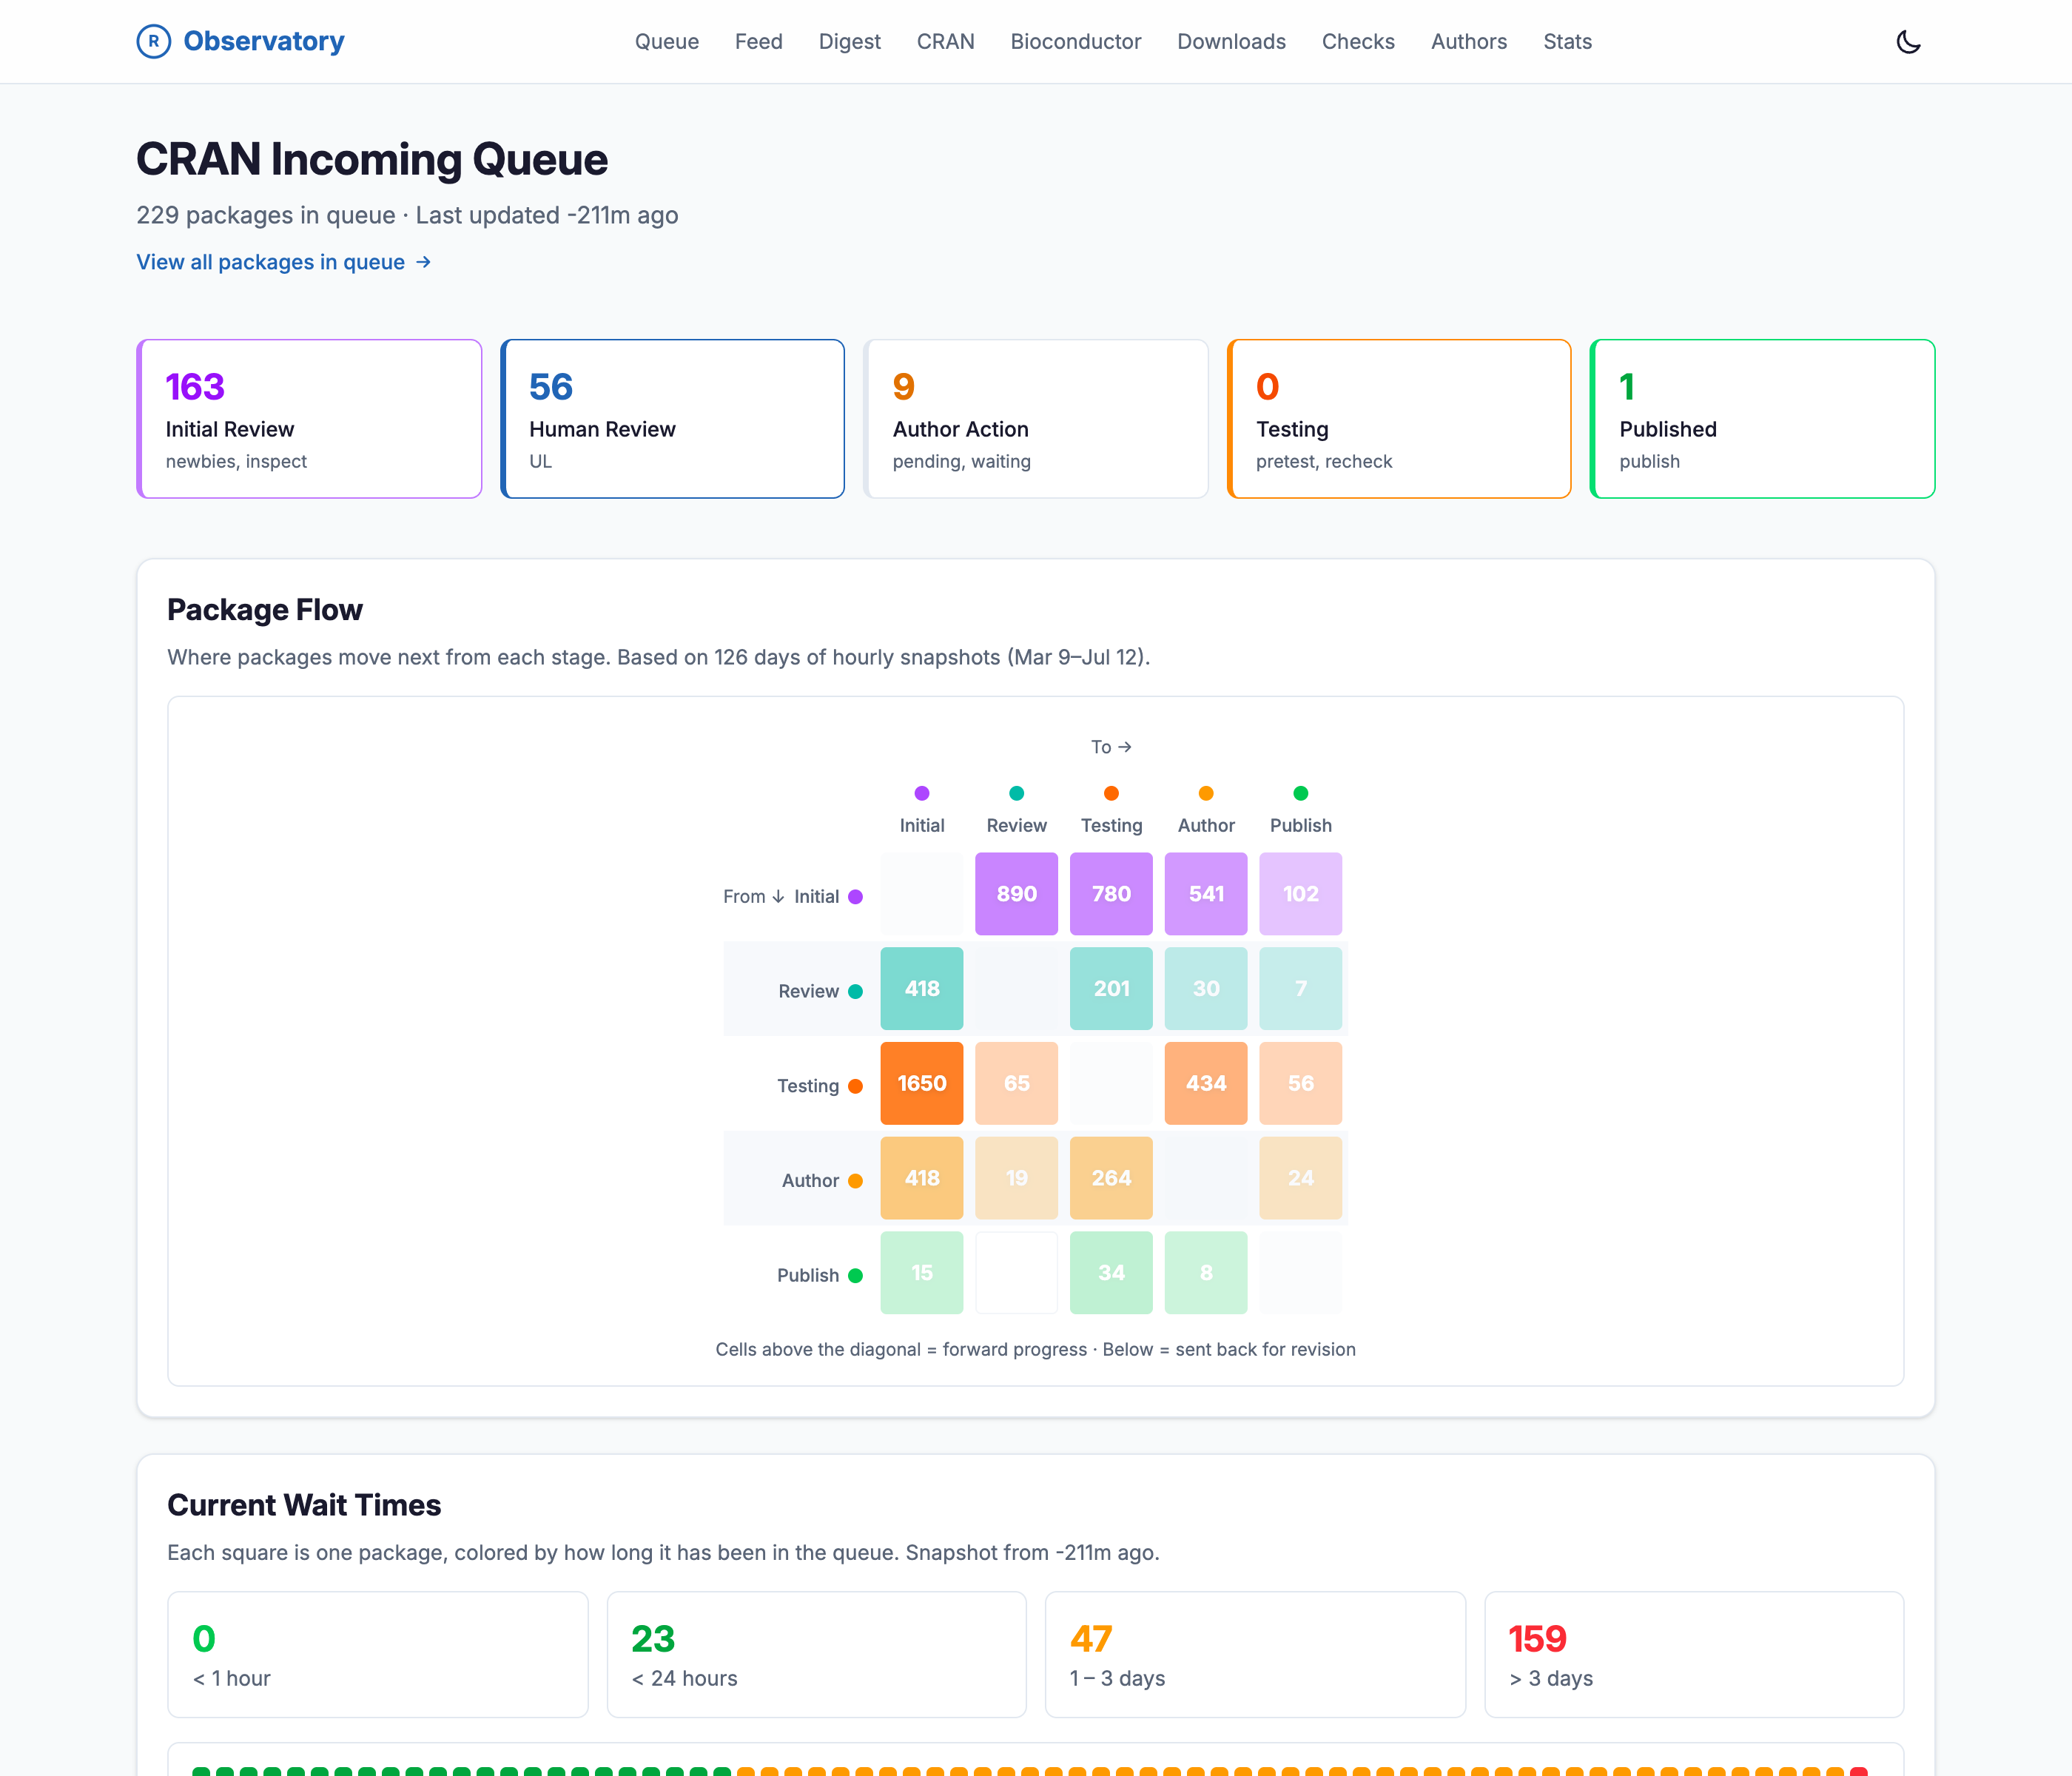Open the Published card showing 1
Viewport: 2072px width, 1776px height.
[x=1763, y=419]
